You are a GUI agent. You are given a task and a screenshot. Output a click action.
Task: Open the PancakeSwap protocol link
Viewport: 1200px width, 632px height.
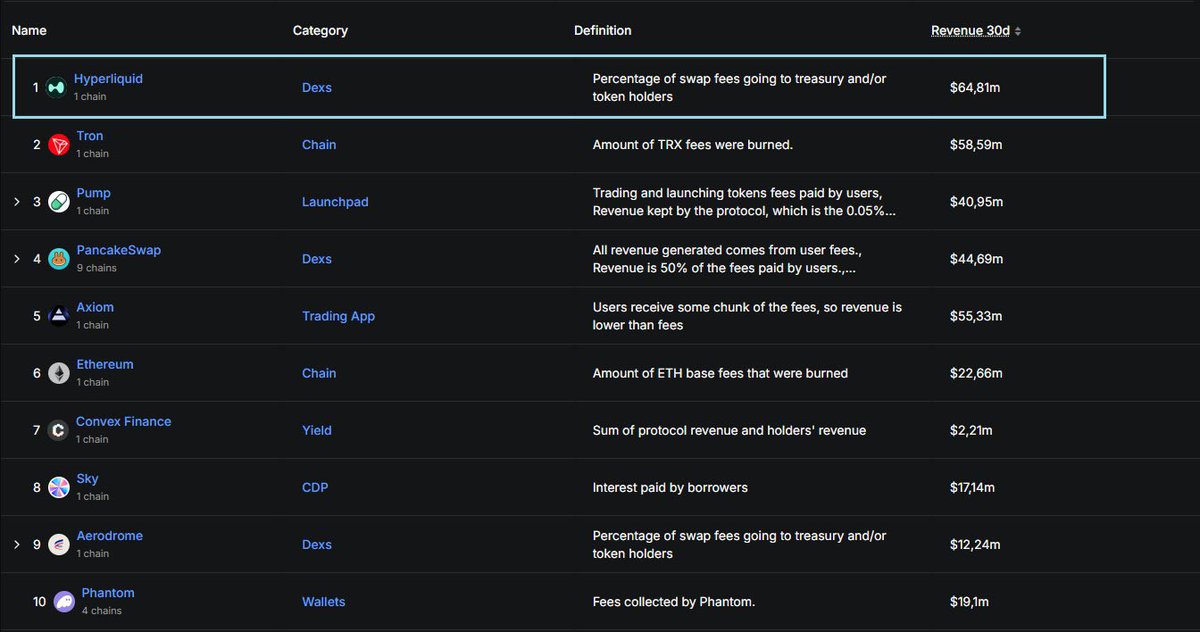[118, 250]
